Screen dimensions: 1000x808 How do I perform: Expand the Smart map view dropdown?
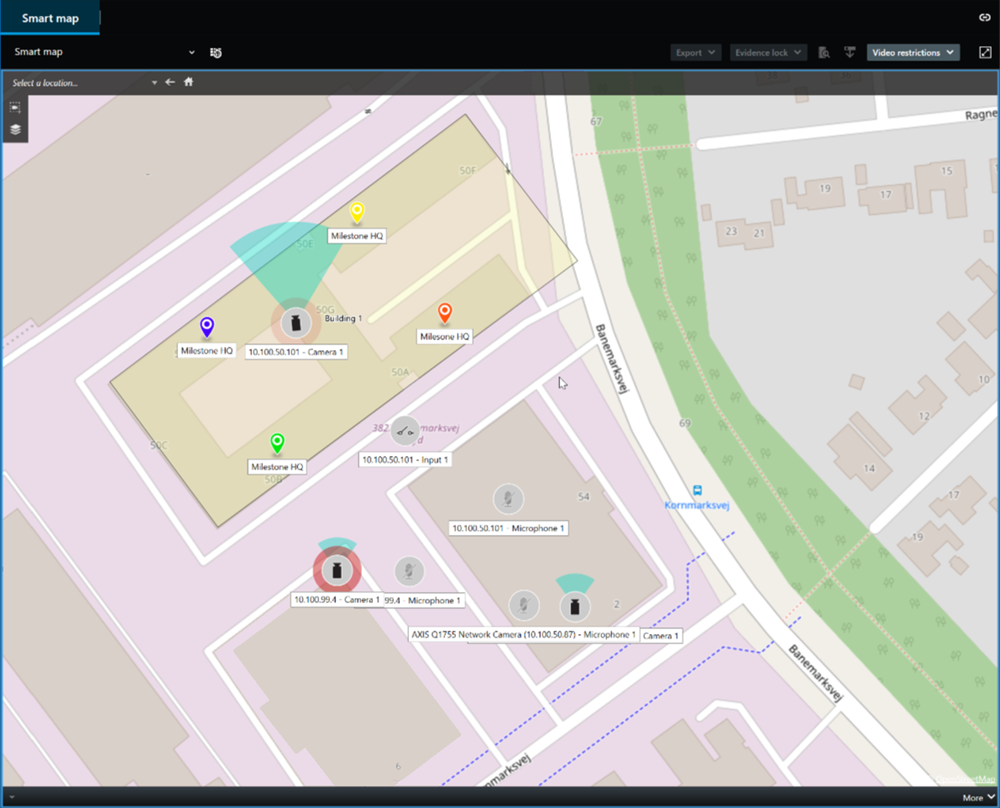191,52
